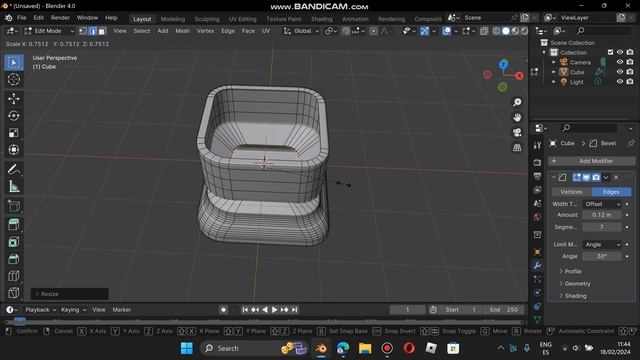Open the Object properties orange square tab
The width and height of the screenshot is (640, 360).
(x=537, y=252)
